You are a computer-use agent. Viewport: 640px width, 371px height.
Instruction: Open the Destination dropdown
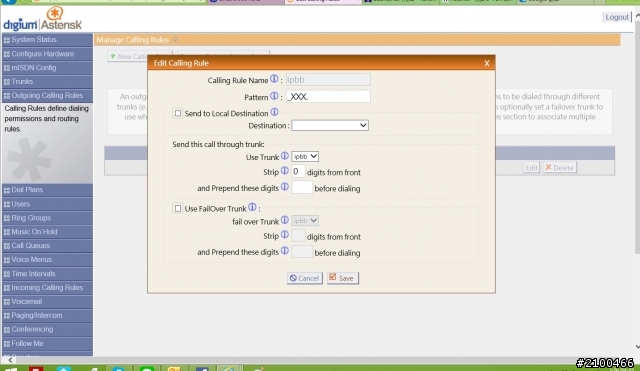coord(330,125)
